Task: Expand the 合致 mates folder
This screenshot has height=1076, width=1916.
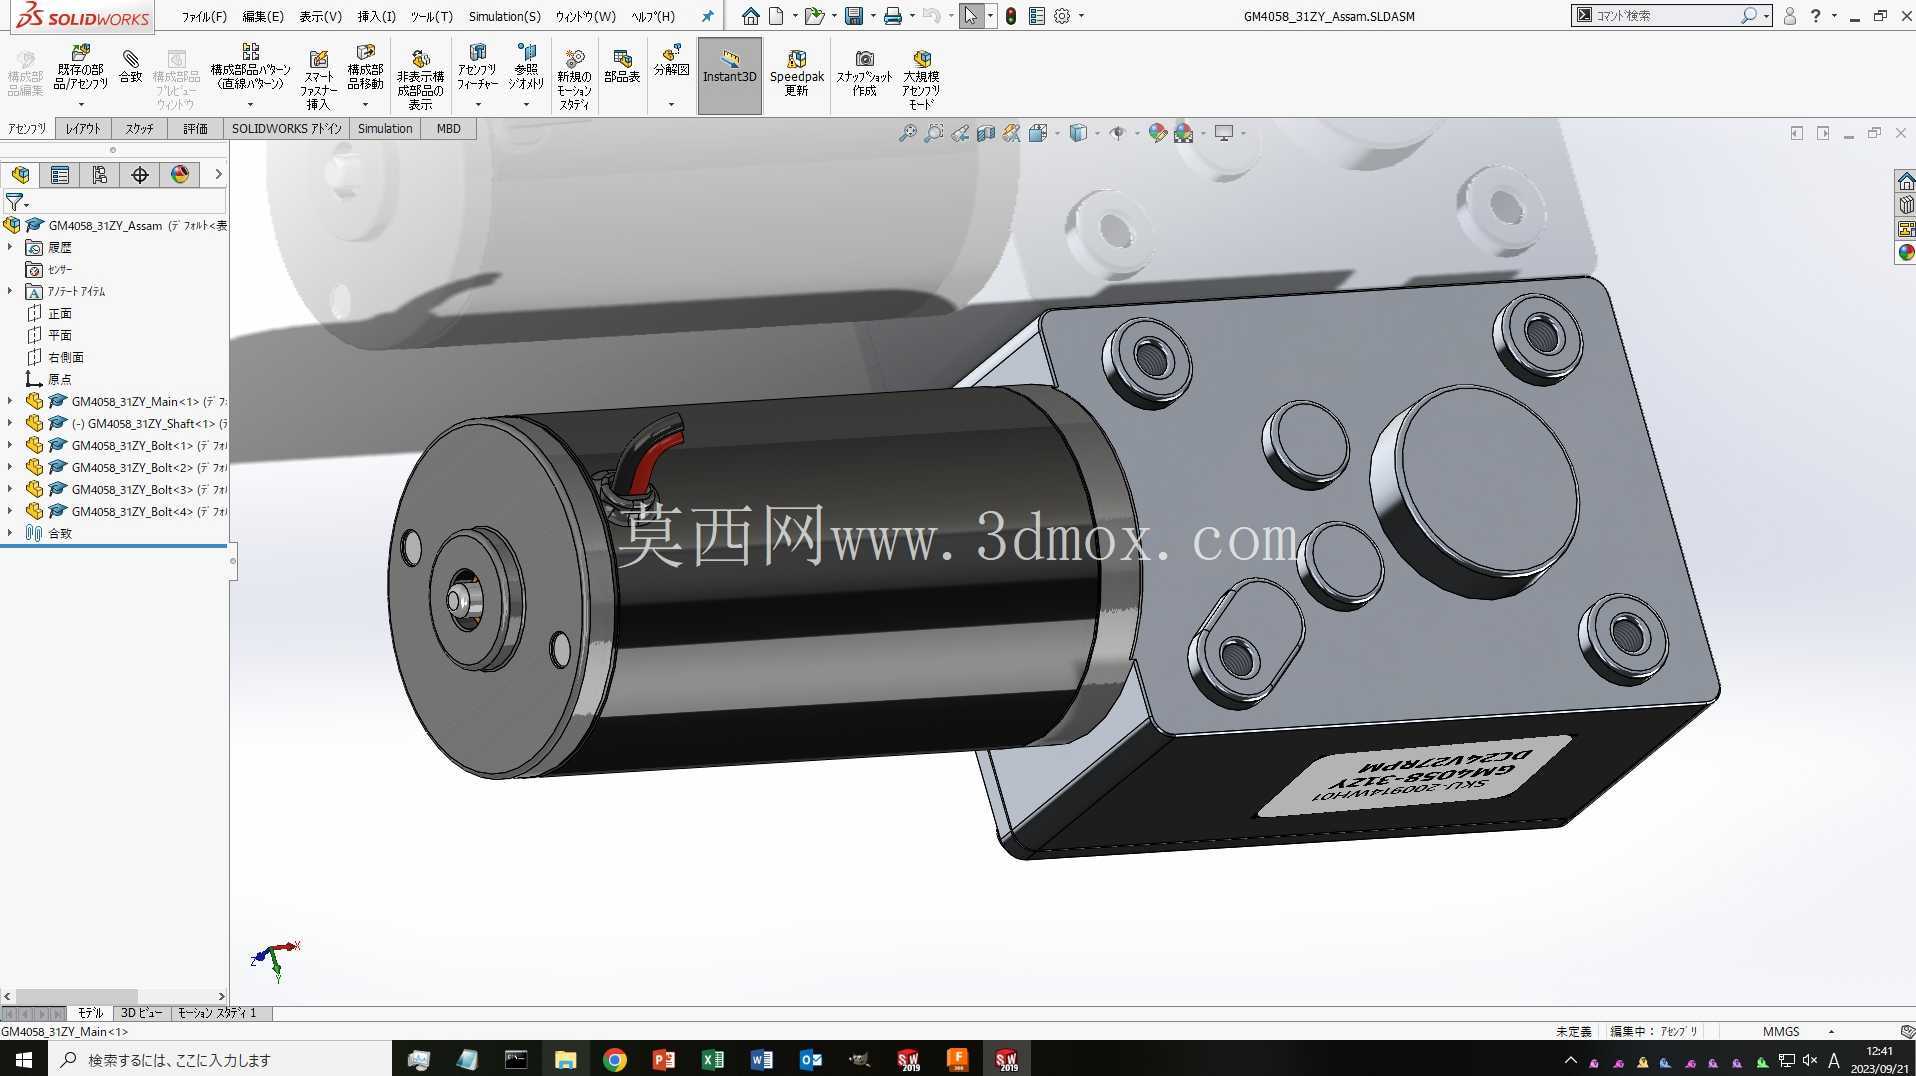Action: tap(10, 533)
